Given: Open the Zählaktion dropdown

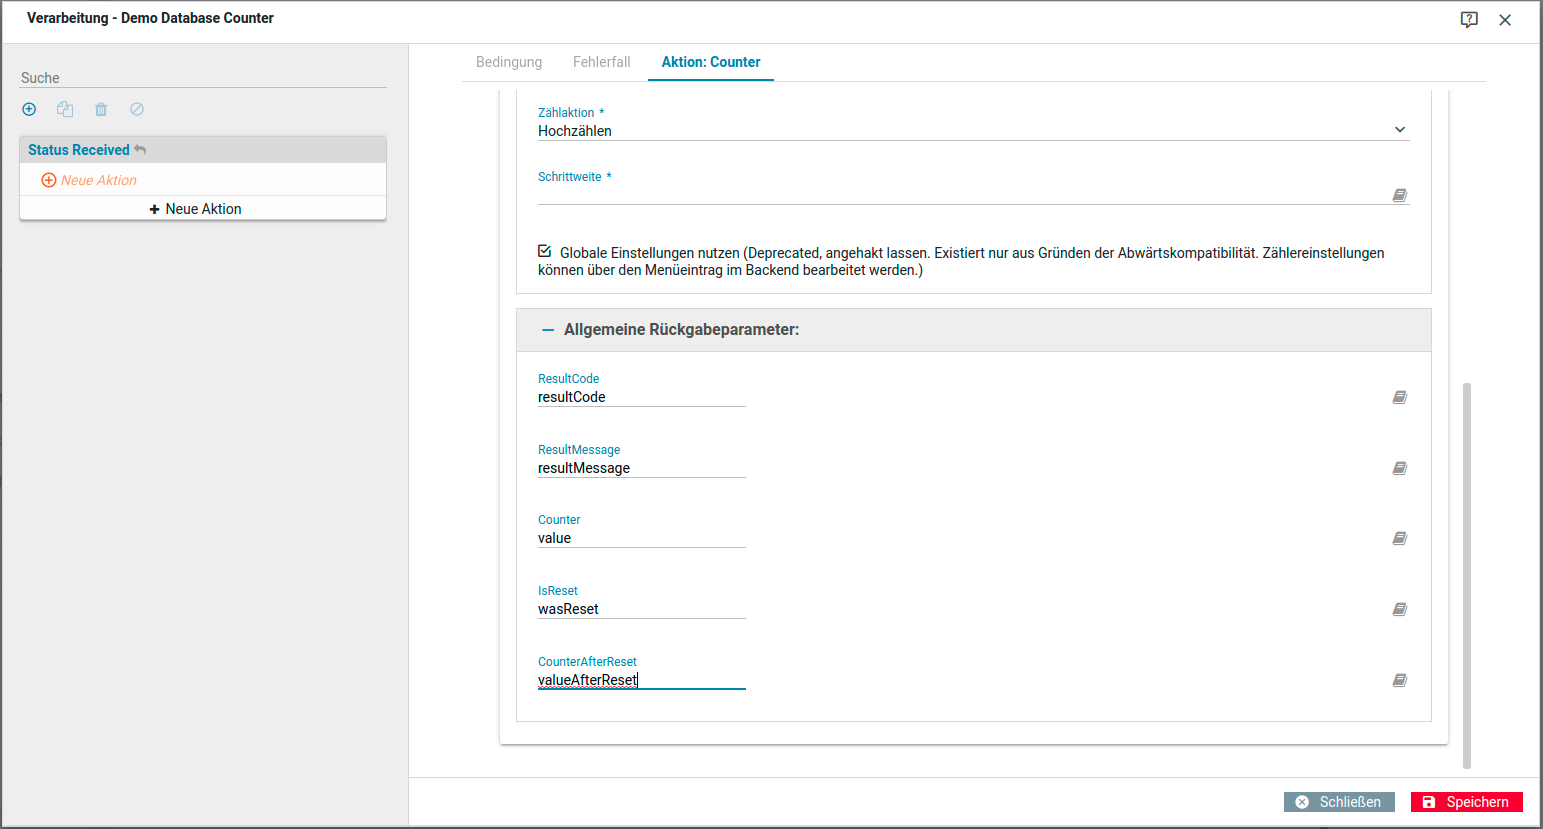Looking at the screenshot, I should (x=973, y=130).
